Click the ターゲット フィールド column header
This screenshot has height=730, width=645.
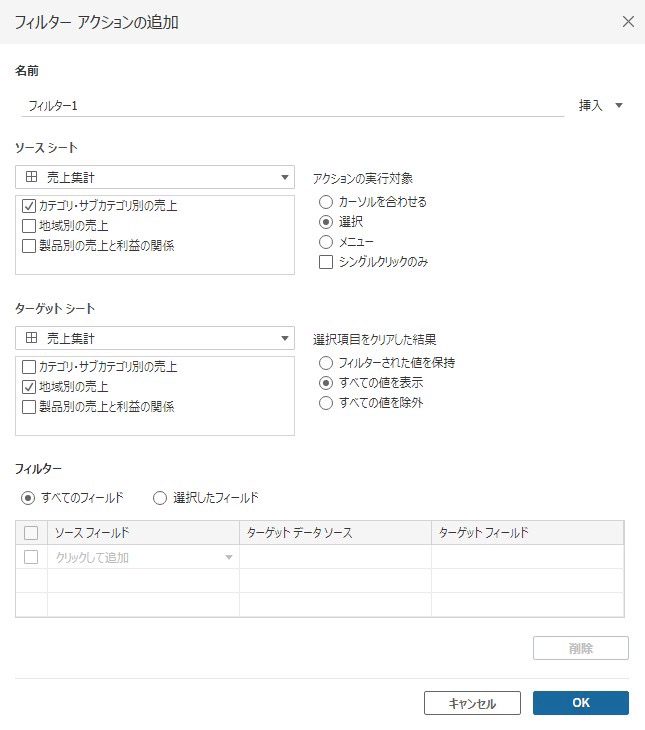pos(527,533)
